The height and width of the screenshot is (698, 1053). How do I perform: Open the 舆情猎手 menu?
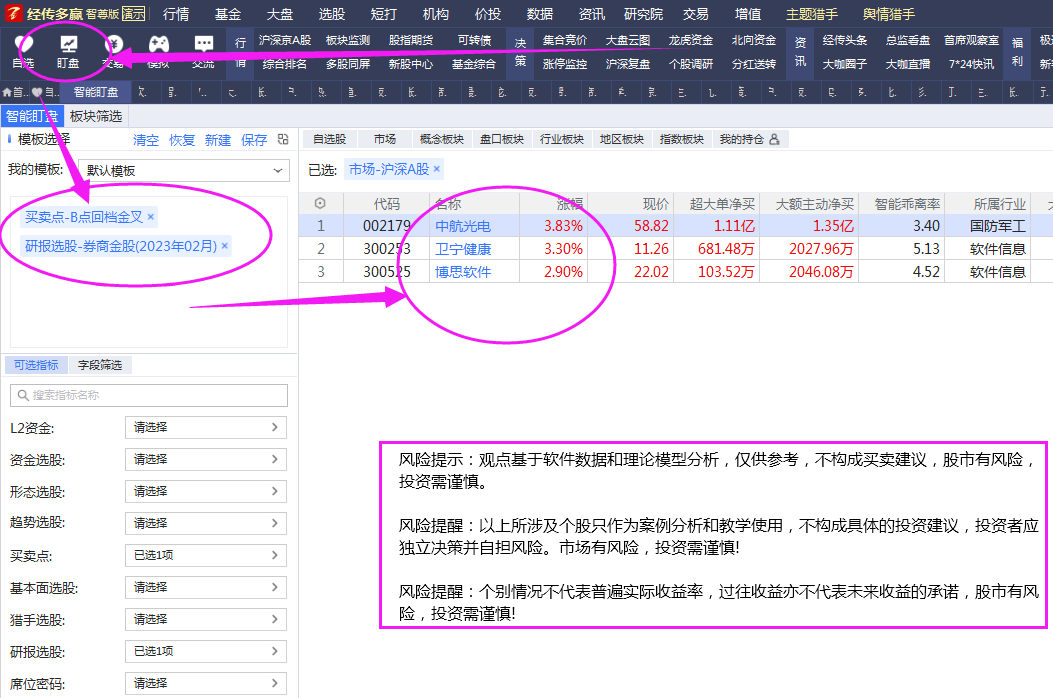(x=888, y=14)
